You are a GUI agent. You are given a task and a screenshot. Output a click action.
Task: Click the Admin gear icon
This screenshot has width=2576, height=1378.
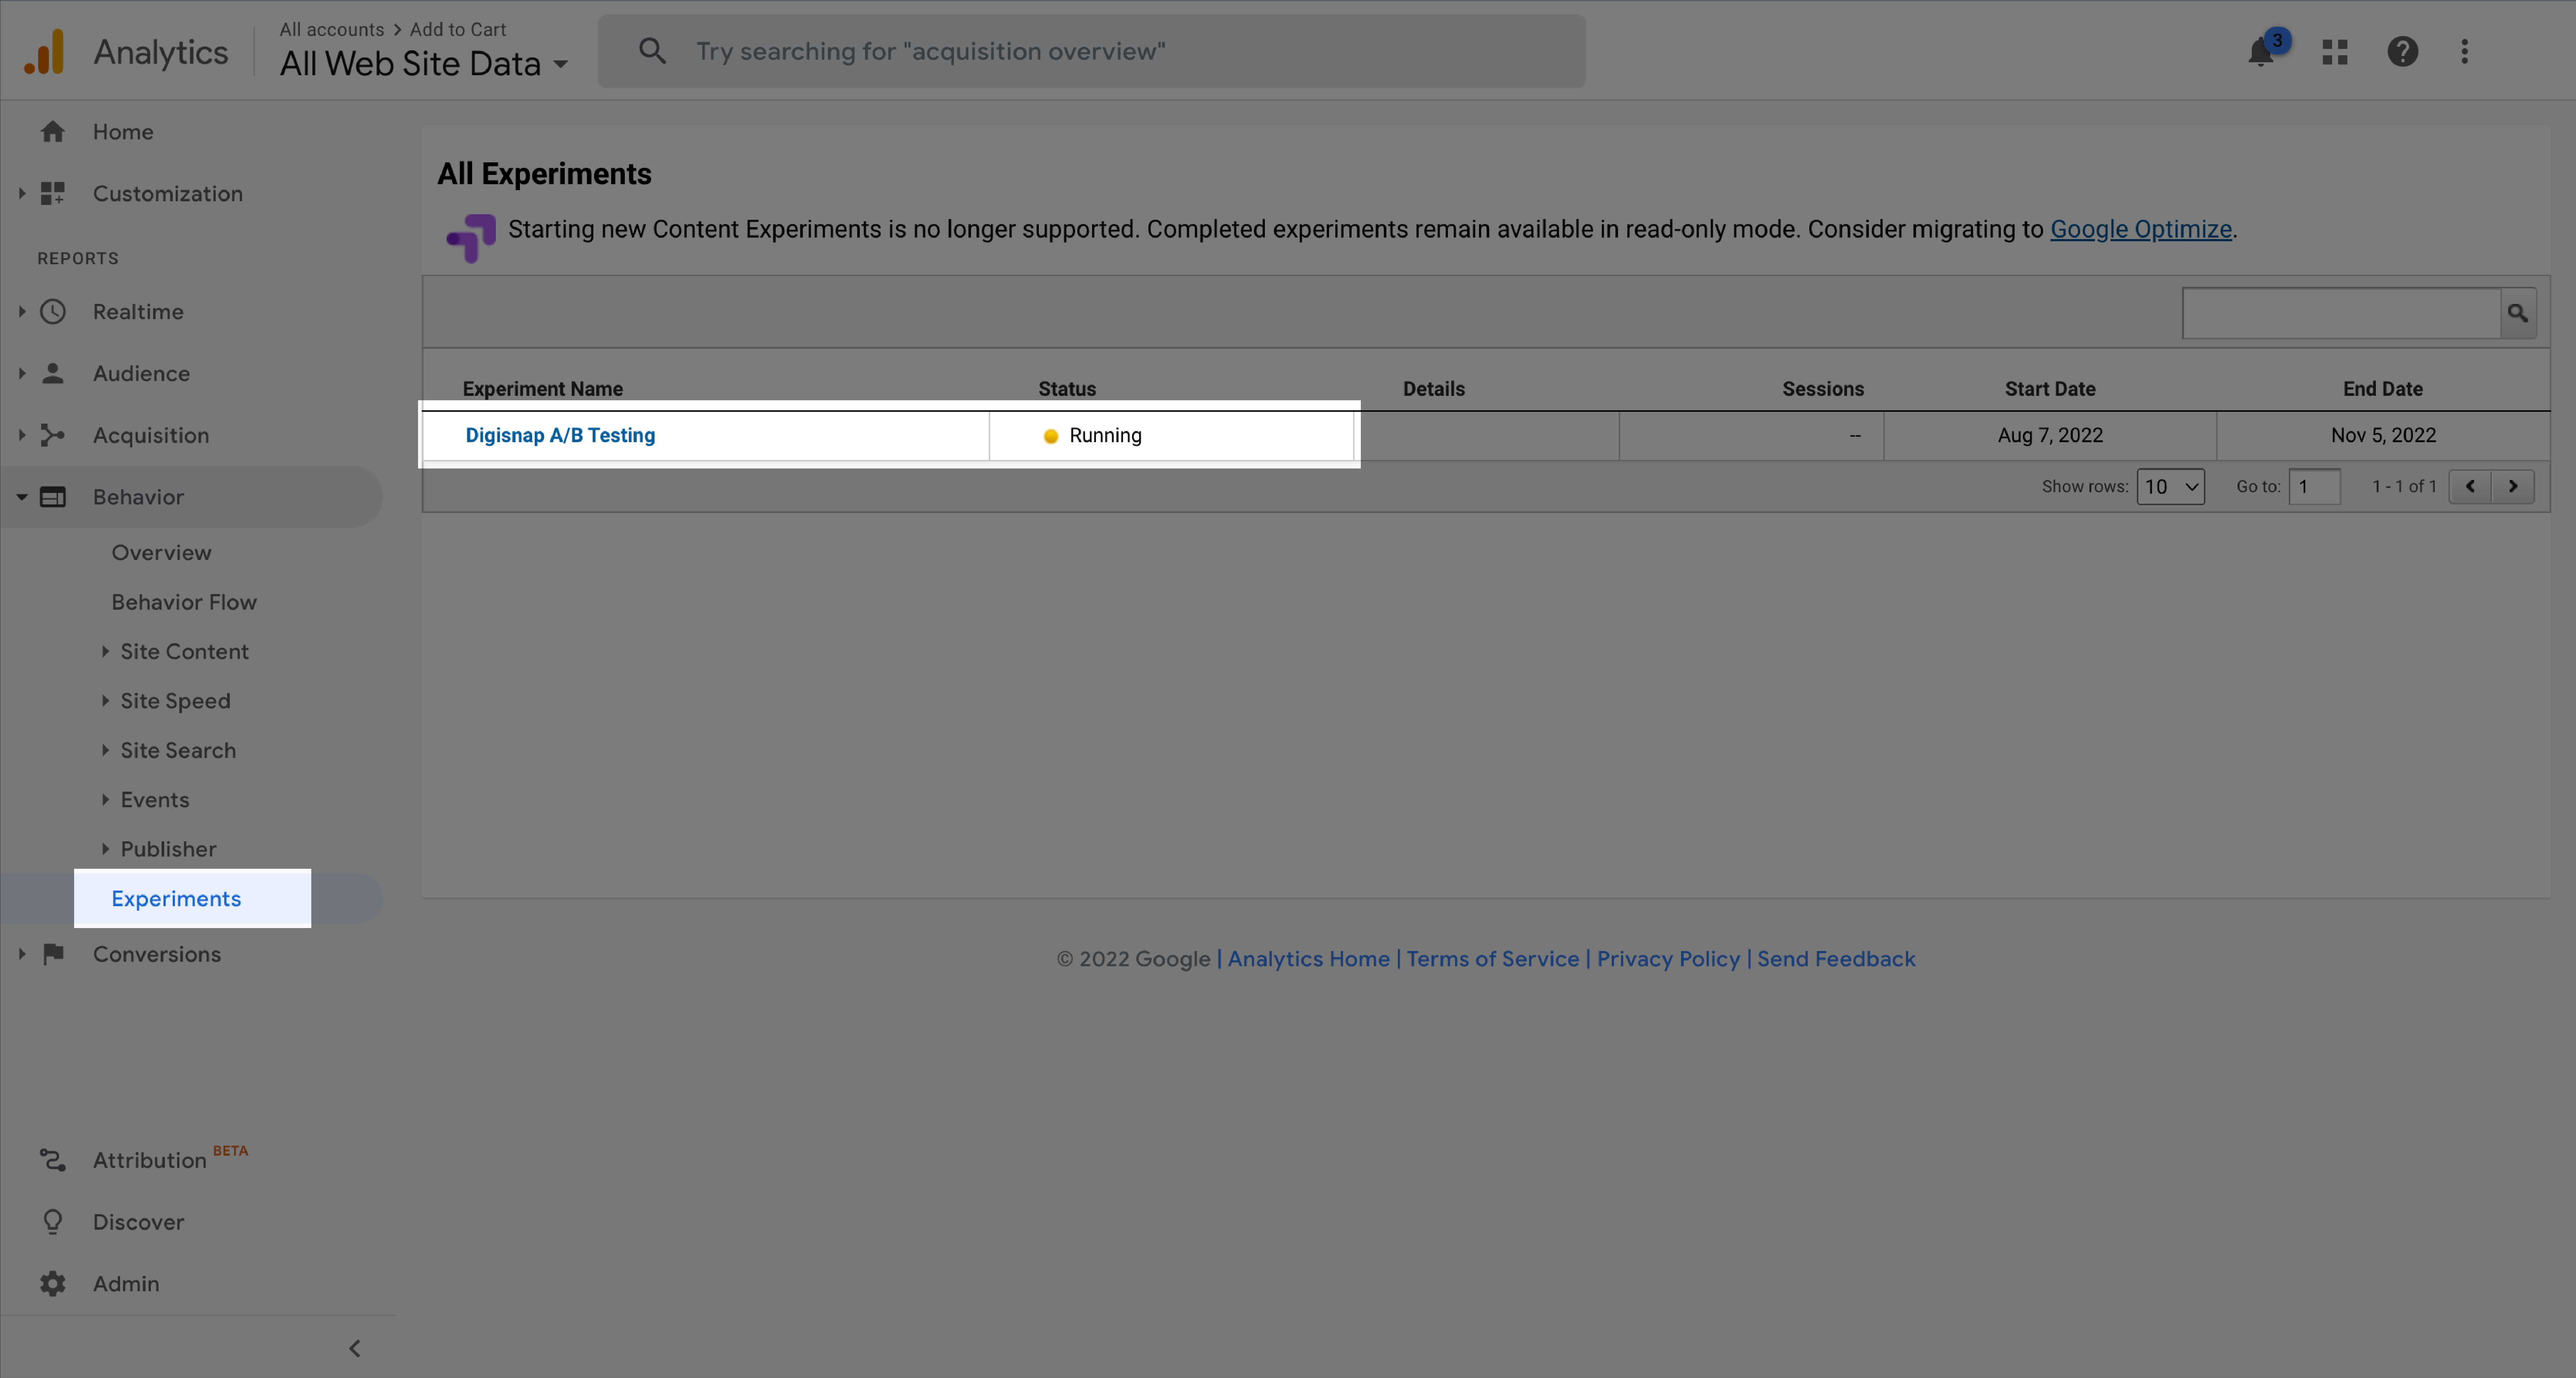coord(53,1283)
